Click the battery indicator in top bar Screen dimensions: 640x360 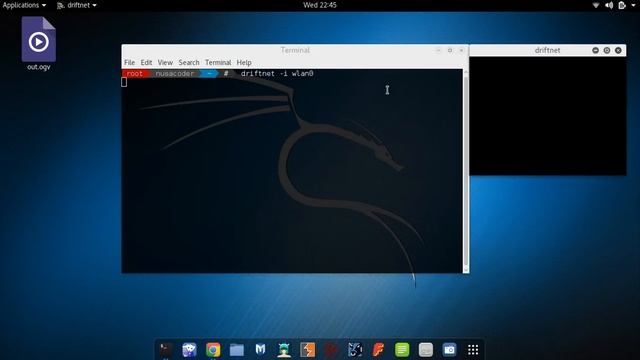[622, 5]
